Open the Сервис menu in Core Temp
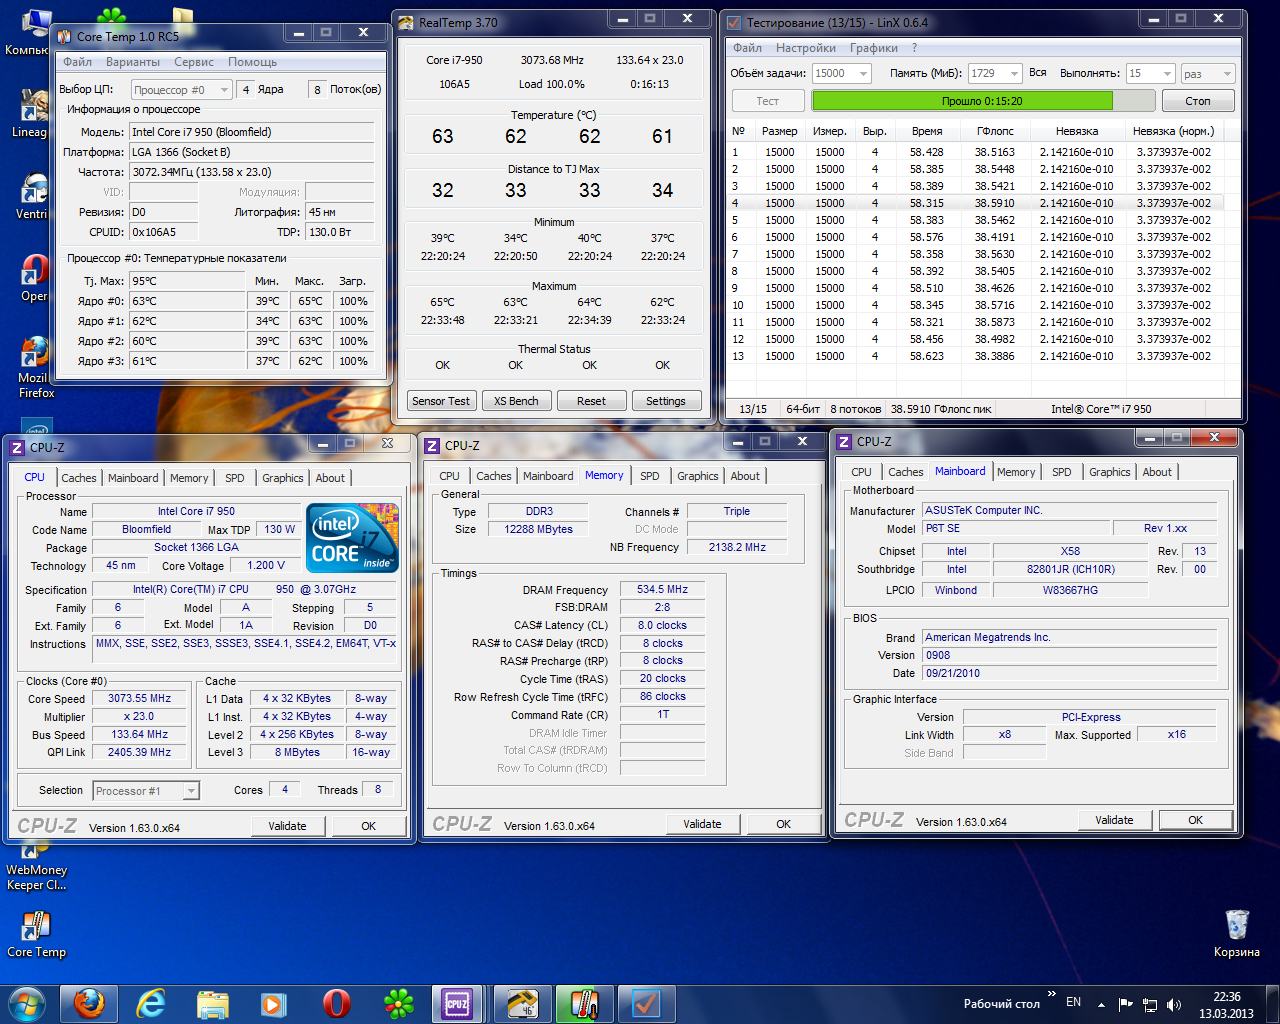The height and width of the screenshot is (1024, 1280). click(x=194, y=62)
